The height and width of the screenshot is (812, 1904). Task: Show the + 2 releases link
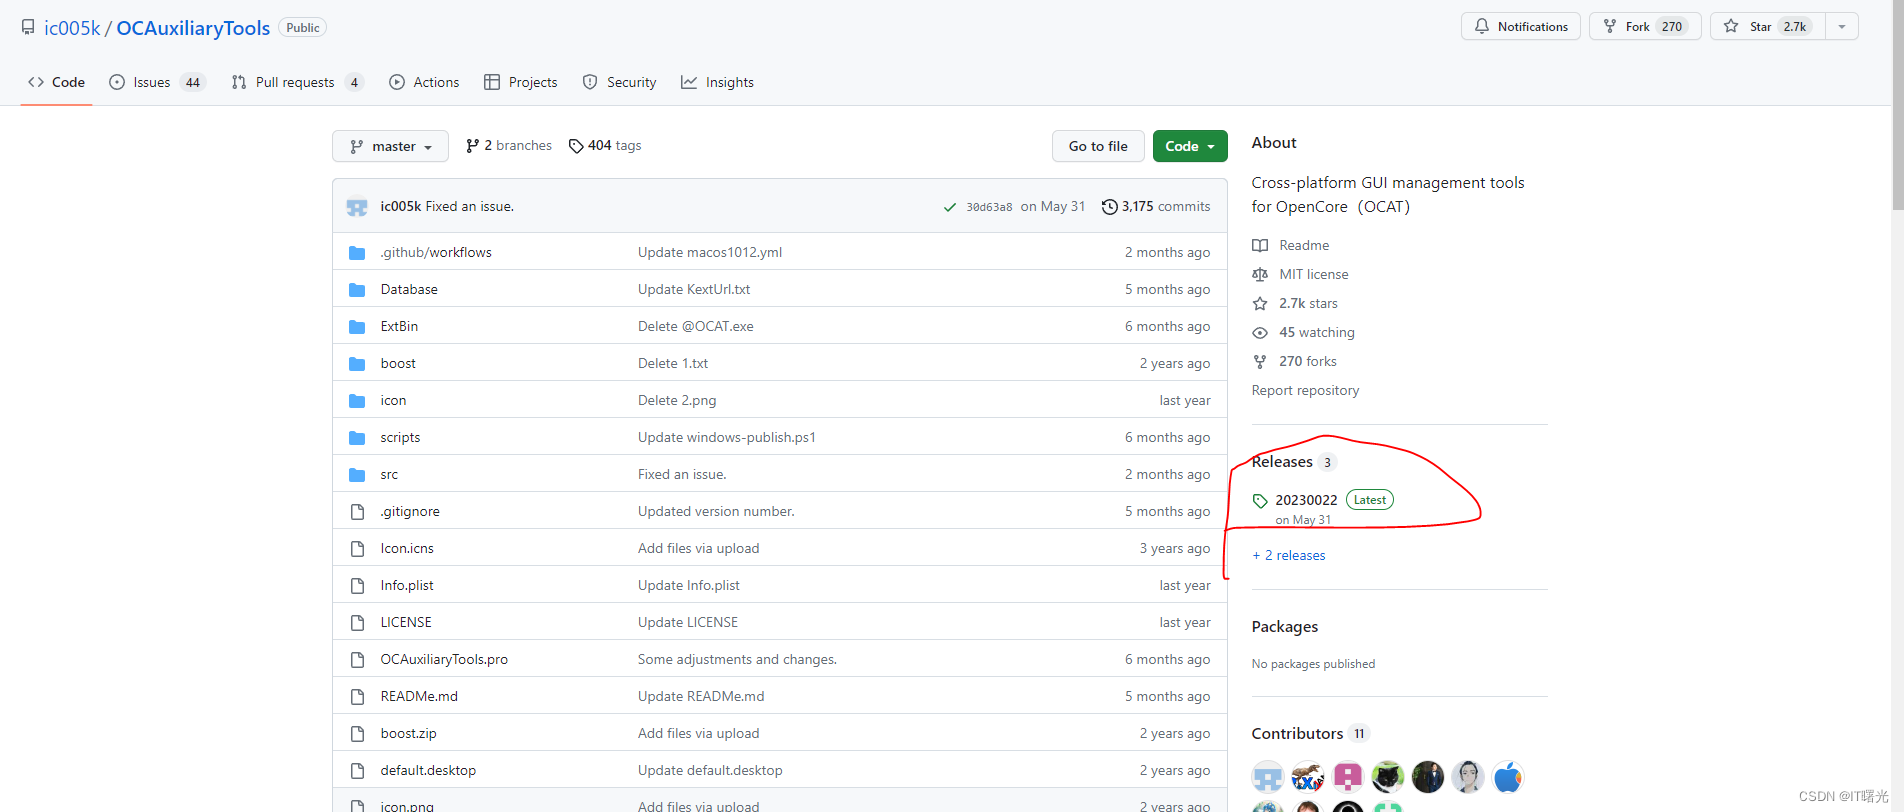pos(1289,555)
